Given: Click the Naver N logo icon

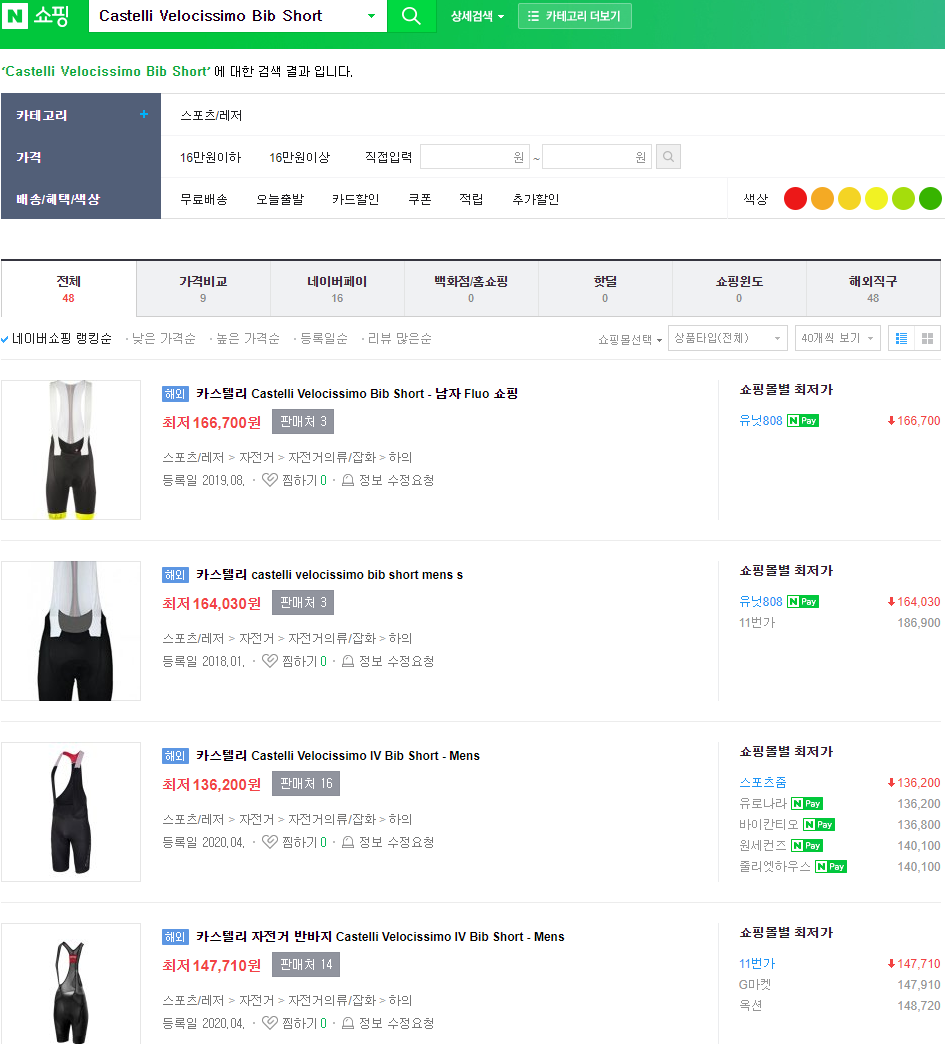Looking at the screenshot, I should coord(15,15).
